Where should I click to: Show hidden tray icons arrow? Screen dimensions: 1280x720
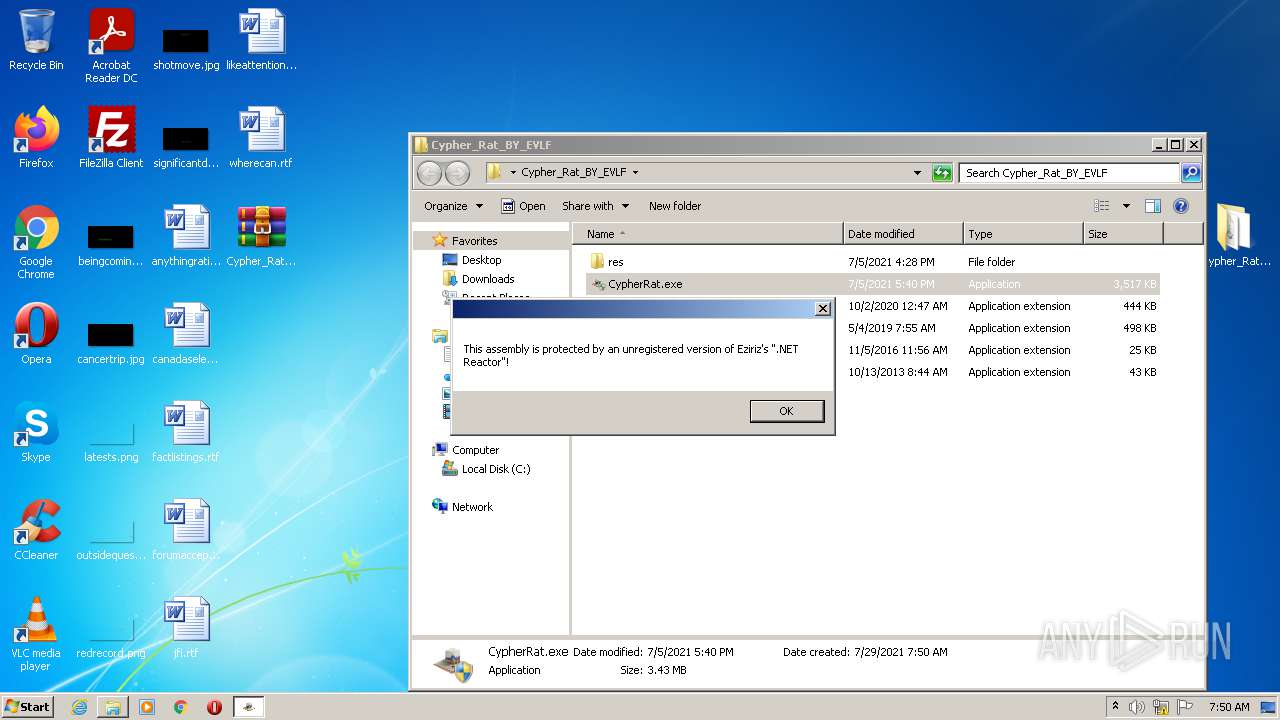pos(1115,706)
